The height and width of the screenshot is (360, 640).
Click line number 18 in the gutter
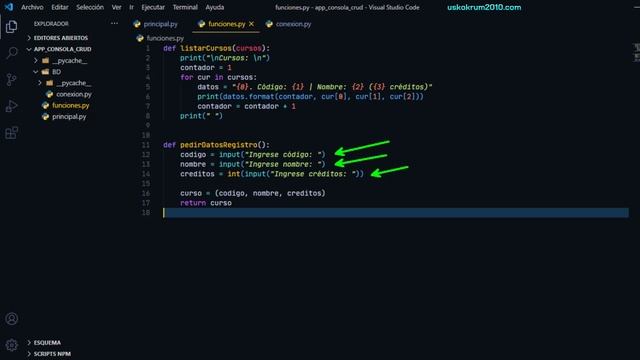[146, 213]
